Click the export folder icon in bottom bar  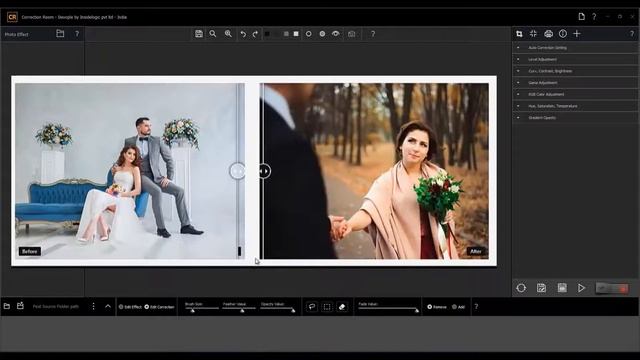tap(20, 306)
